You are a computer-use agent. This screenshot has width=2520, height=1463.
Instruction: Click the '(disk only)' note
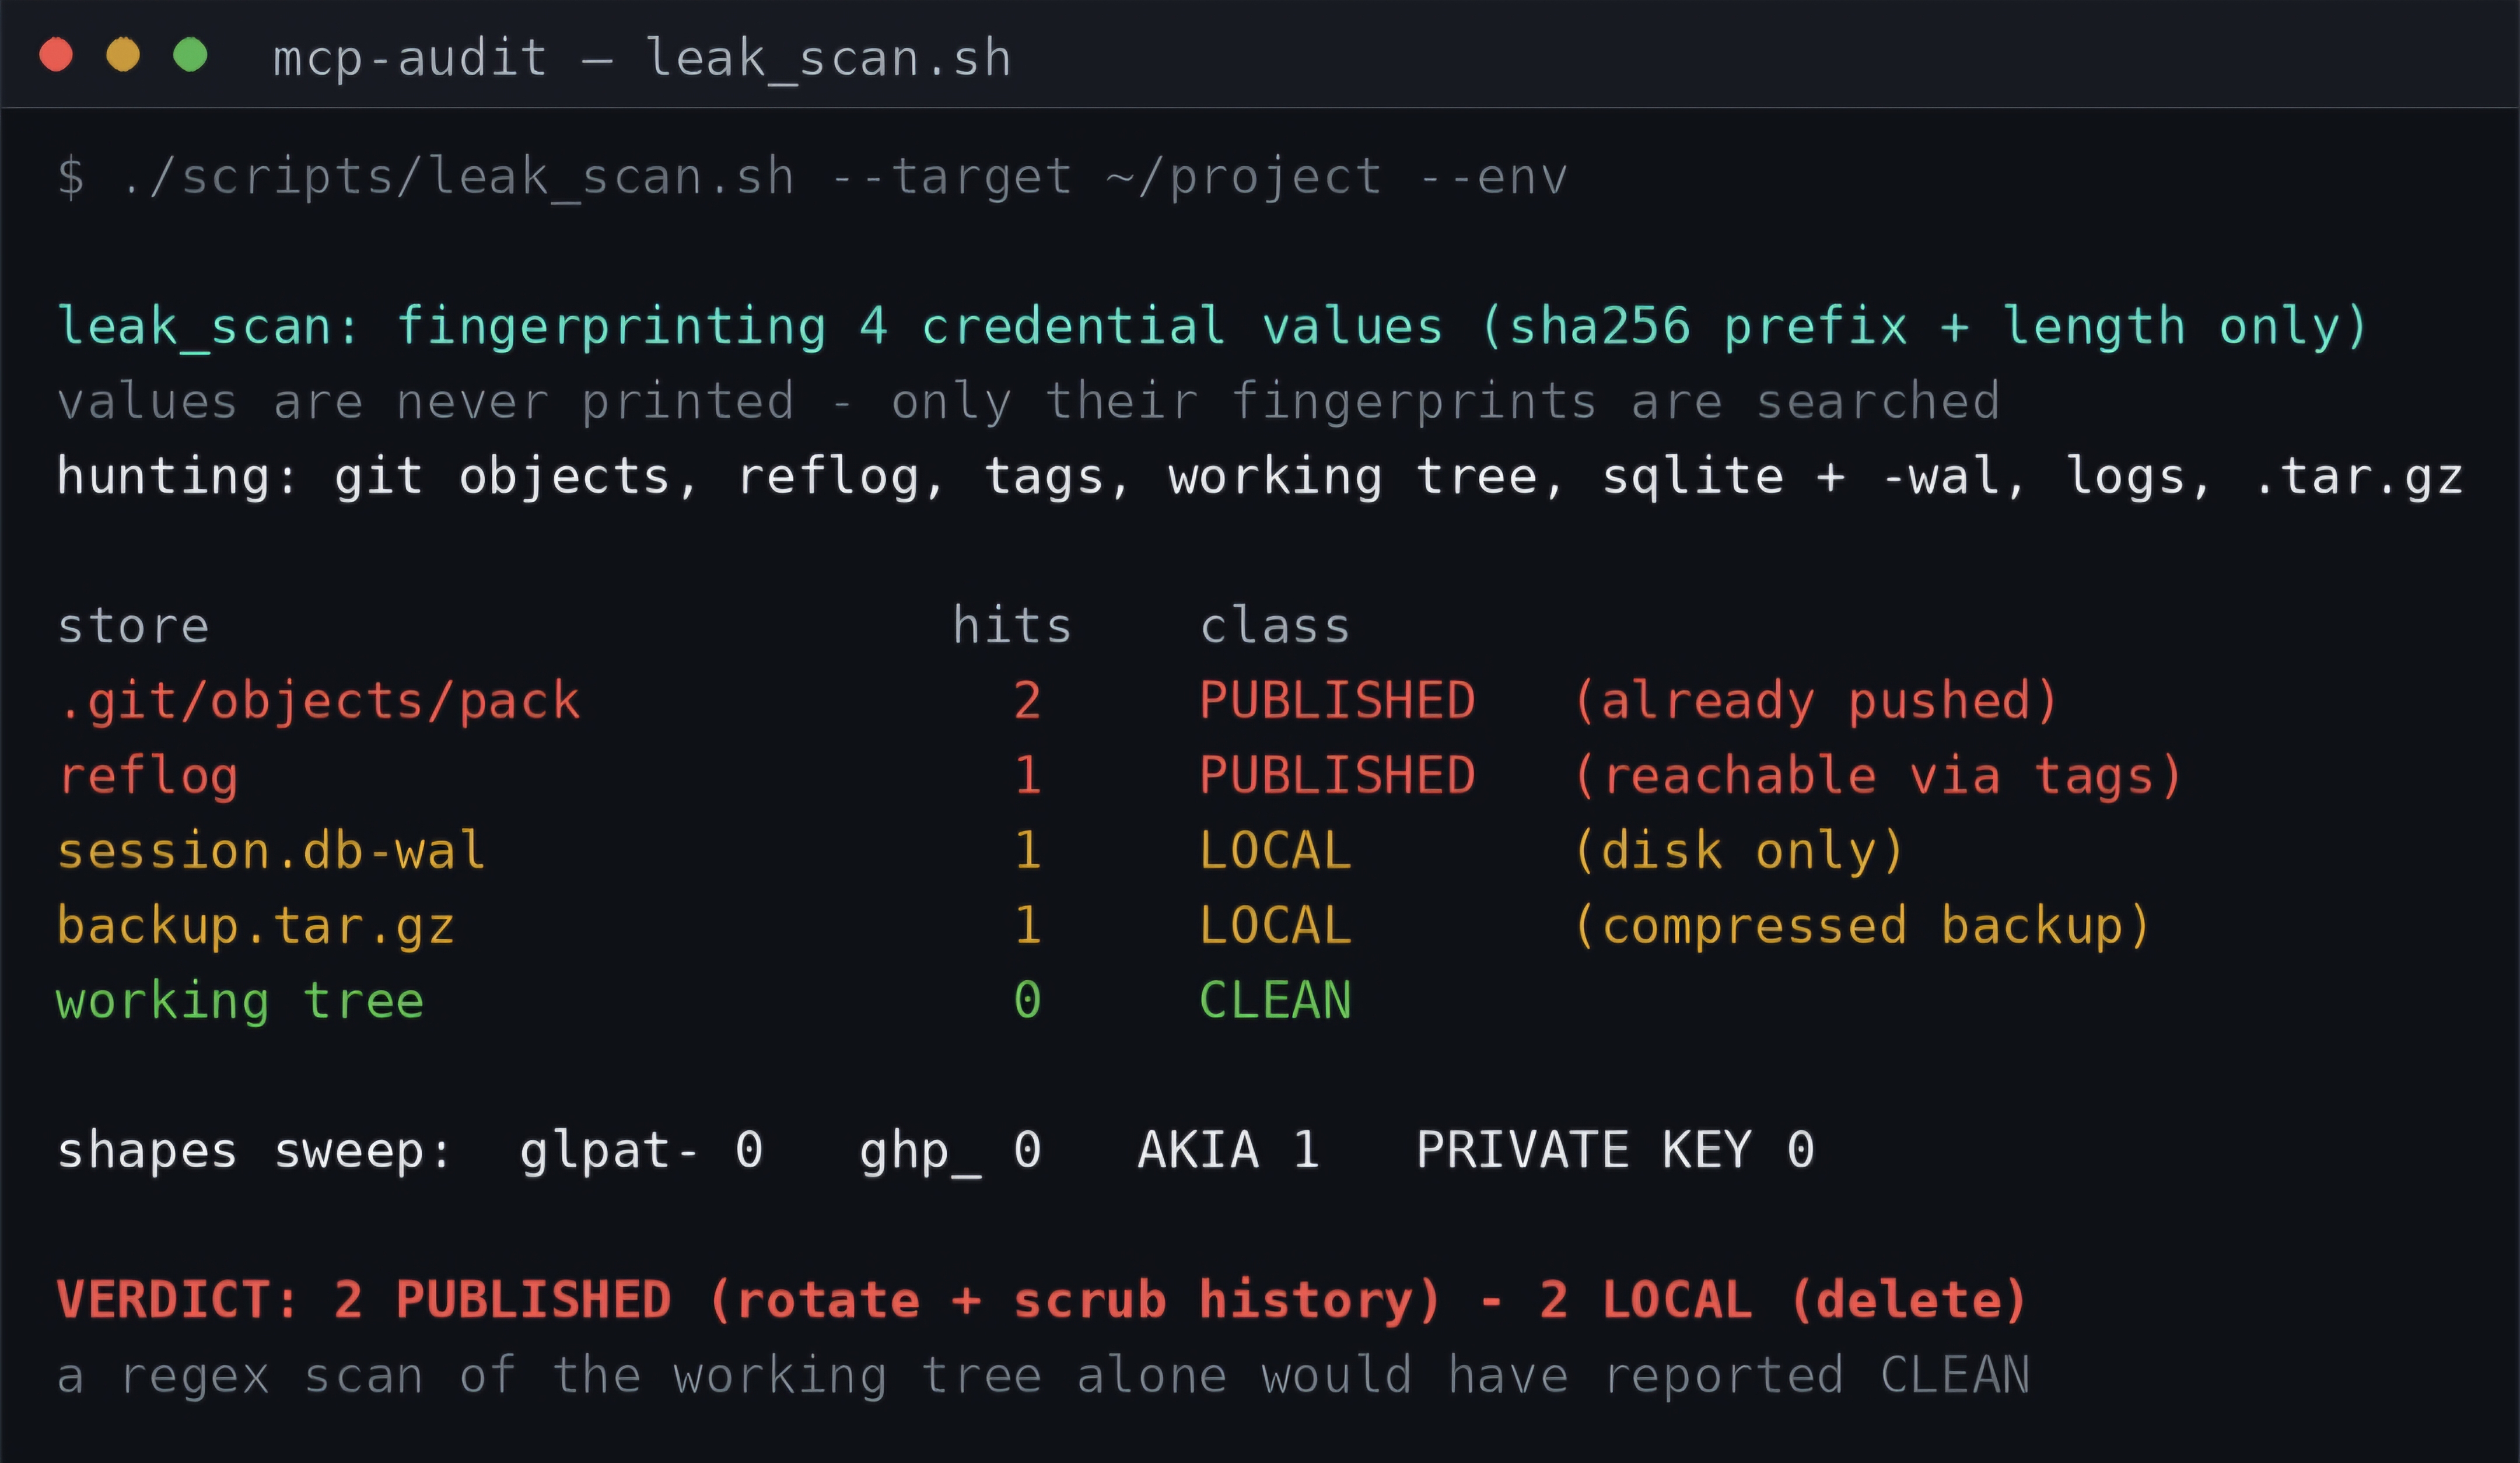[x=1739, y=852]
